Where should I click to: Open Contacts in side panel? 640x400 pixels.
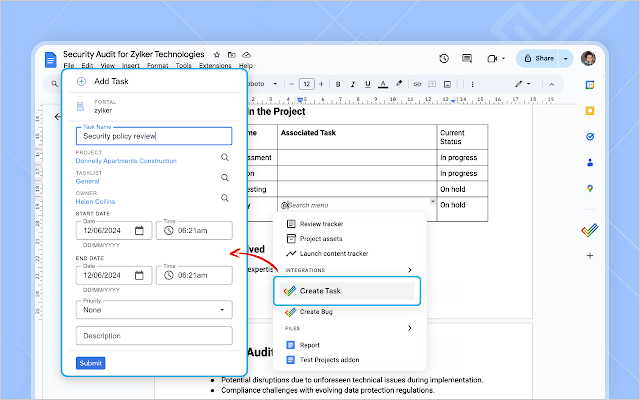point(590,162)
